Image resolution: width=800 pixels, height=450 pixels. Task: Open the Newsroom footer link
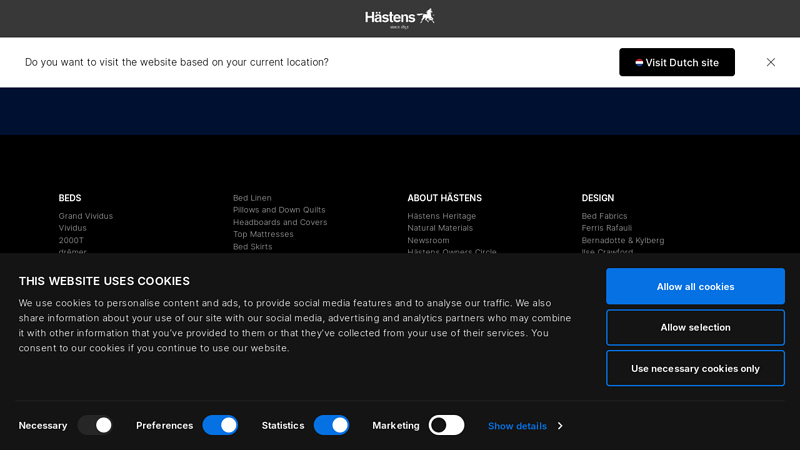coord(428,240)
